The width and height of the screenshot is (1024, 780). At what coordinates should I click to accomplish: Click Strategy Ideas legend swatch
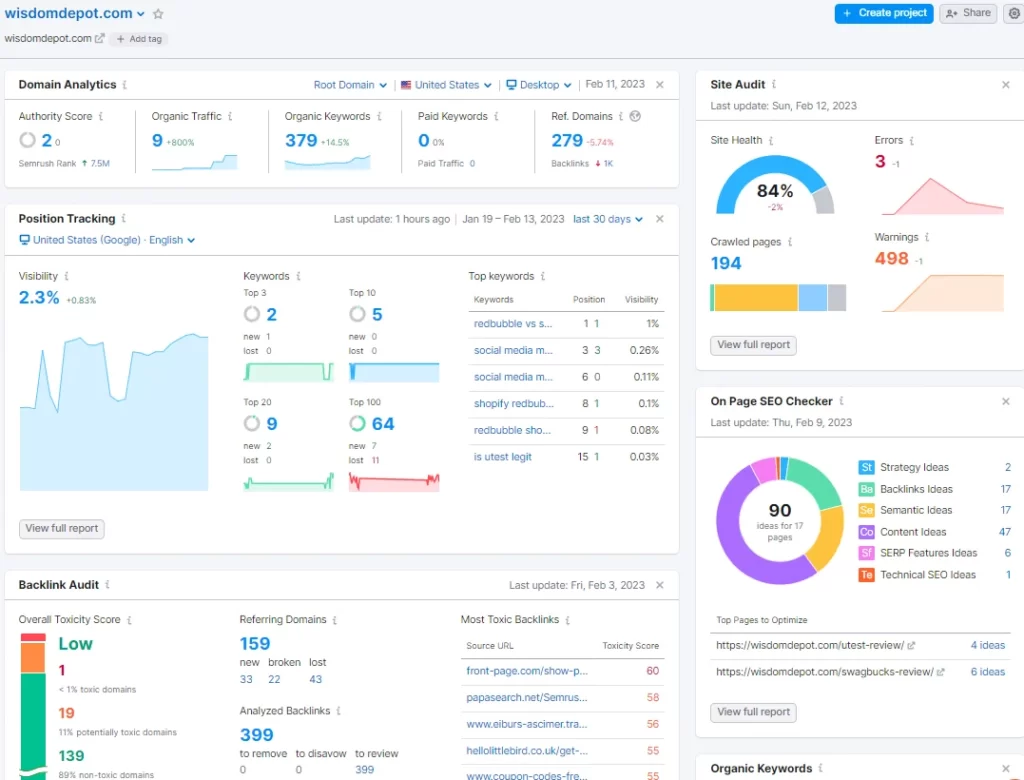coord(866,467)
